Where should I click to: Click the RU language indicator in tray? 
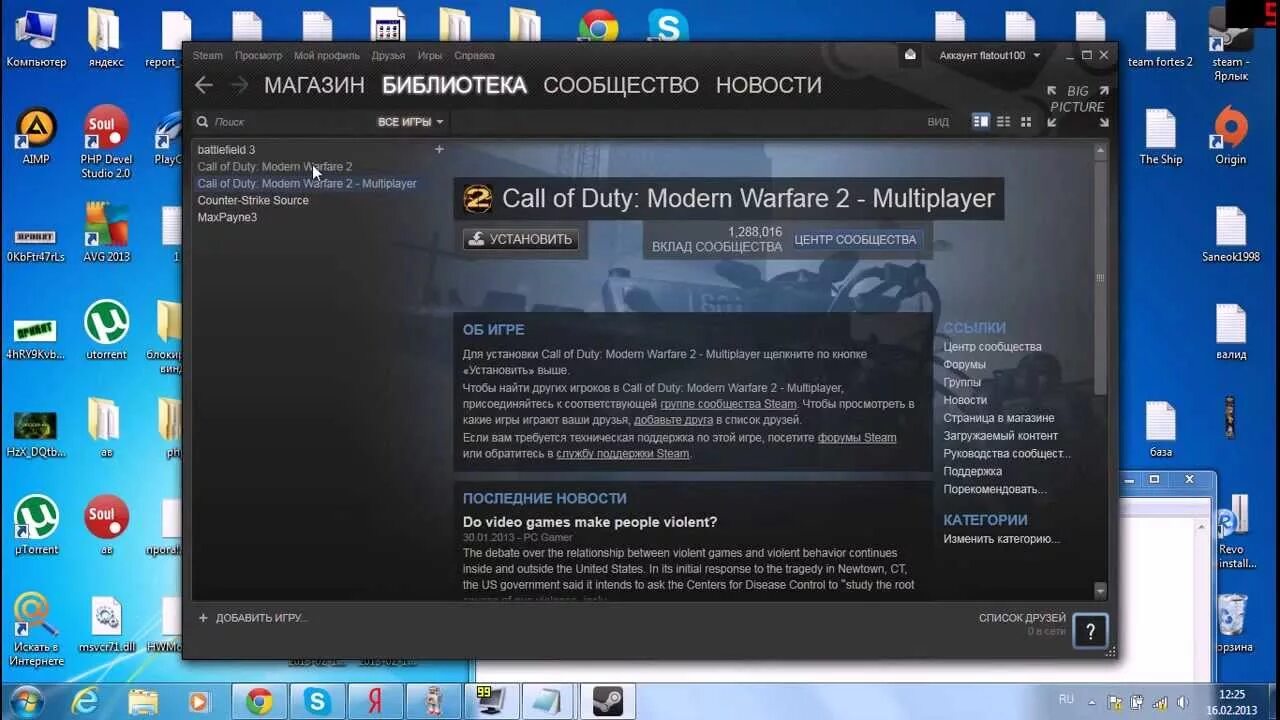coord(1066,699)
